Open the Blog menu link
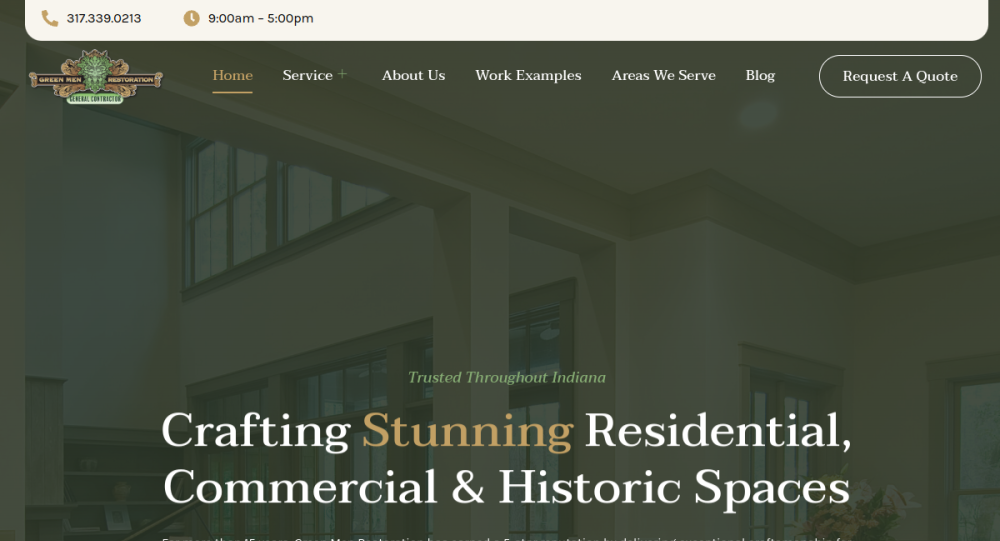Viewport: 1000px width, 541px height. pyautogui.click(x=760, y=75)
